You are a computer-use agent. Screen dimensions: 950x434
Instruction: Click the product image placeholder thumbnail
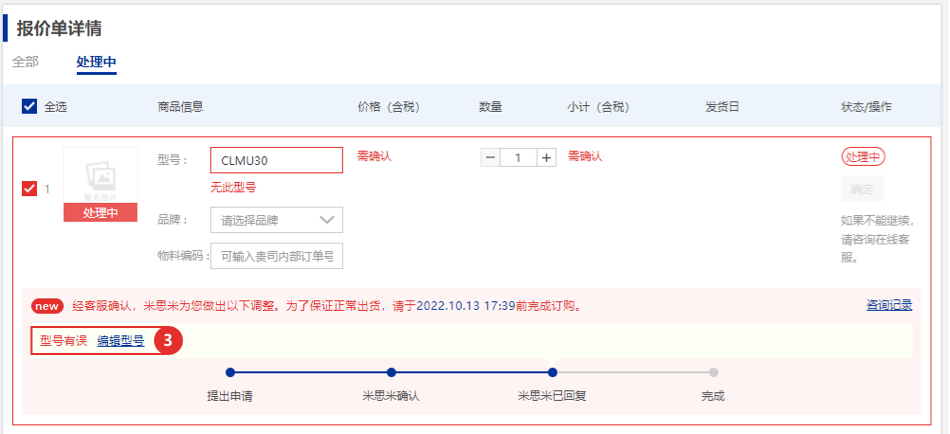(x=100, y=176)
